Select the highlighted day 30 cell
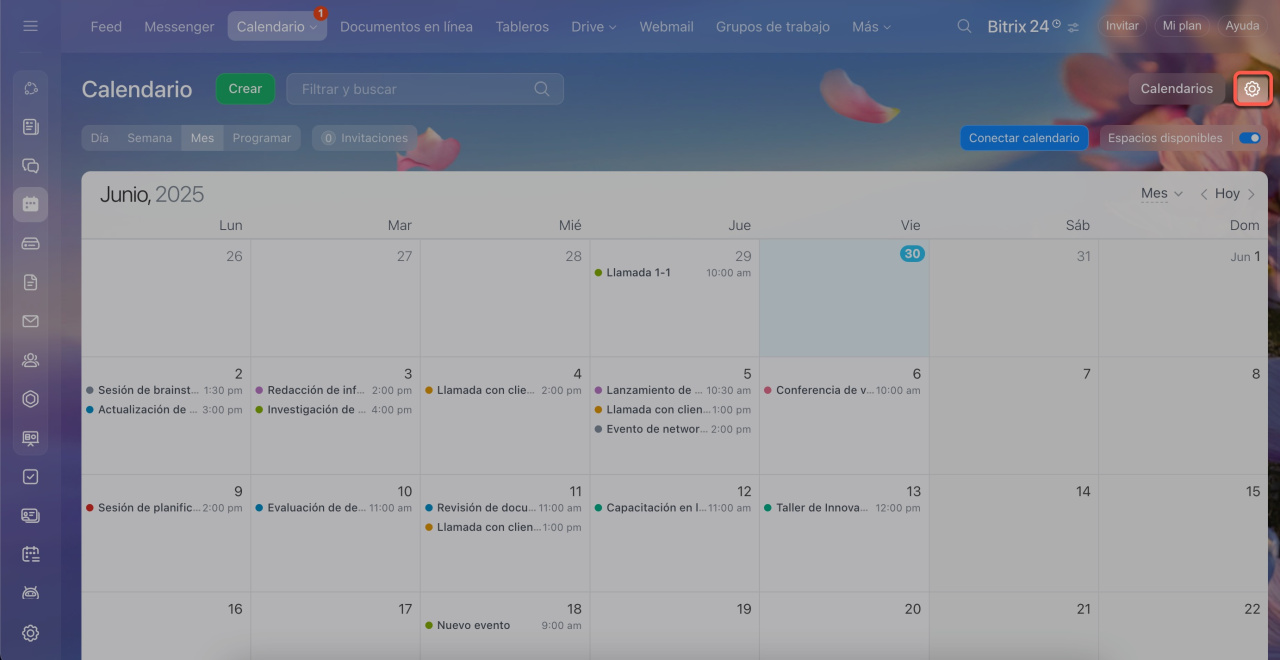The width and height of the screenshot is (1280, 660). 844,298
